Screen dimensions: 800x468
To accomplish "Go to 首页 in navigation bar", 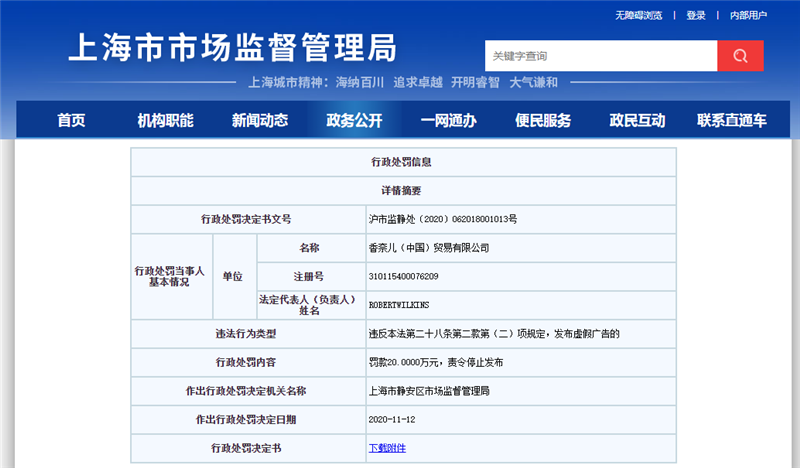I will click(x=71, y=121).
